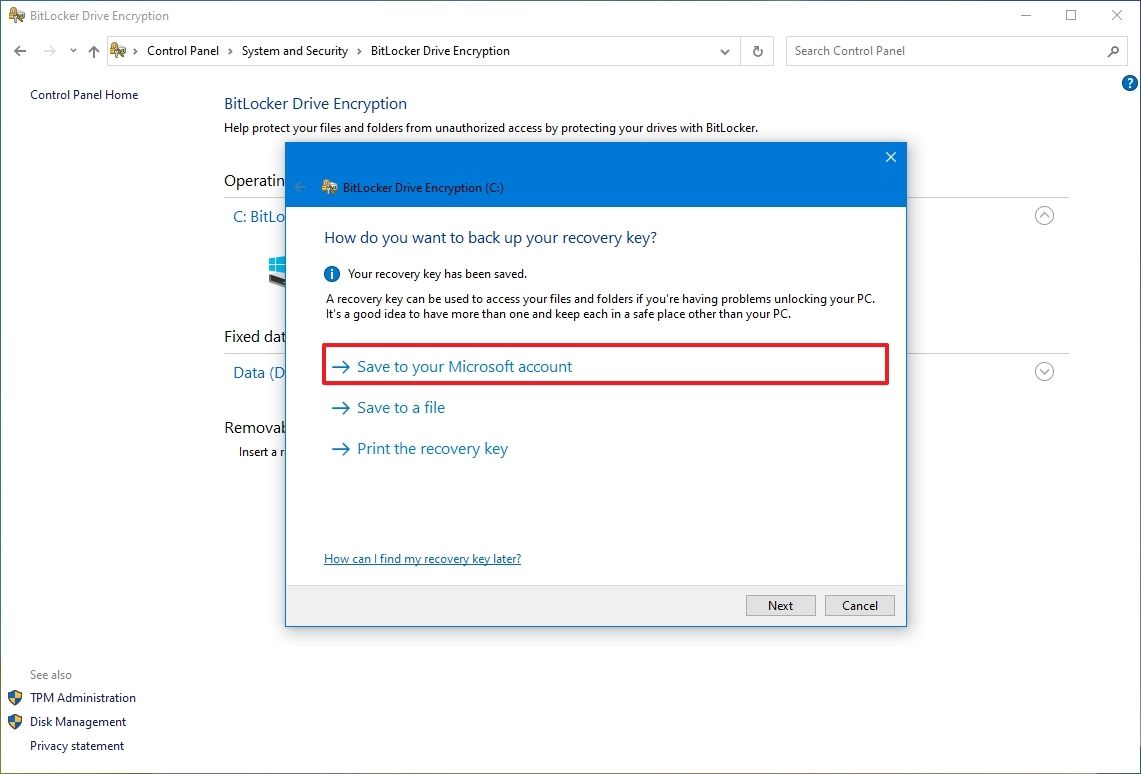
Task: Expand the Data drive section chevron
Action: pos(1044,371)
